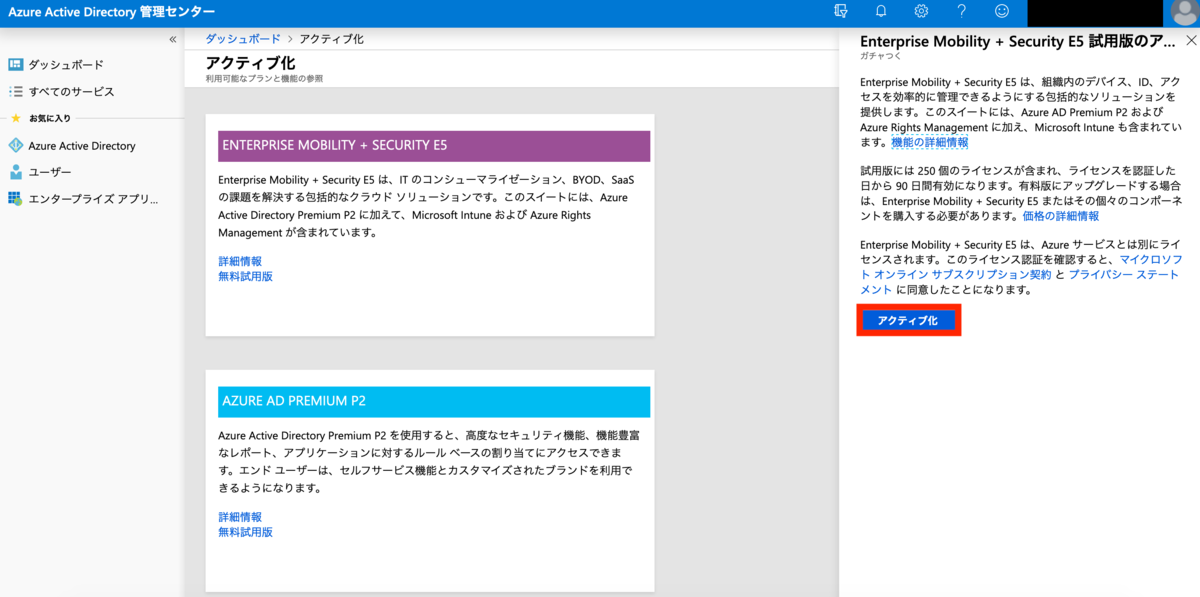
Task: Click the panel title Enterprise Mobility + Security E5 試用版
Action: pyautogui.click(x=1017, y=41)
